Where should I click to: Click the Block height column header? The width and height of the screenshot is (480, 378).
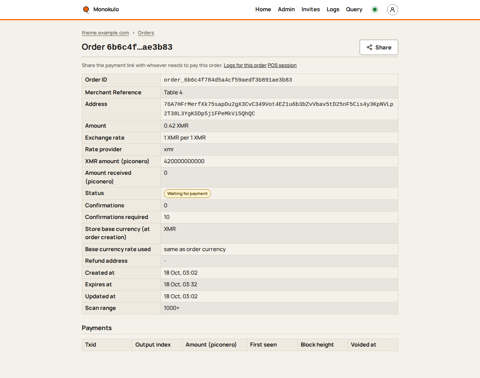(317, 345)
